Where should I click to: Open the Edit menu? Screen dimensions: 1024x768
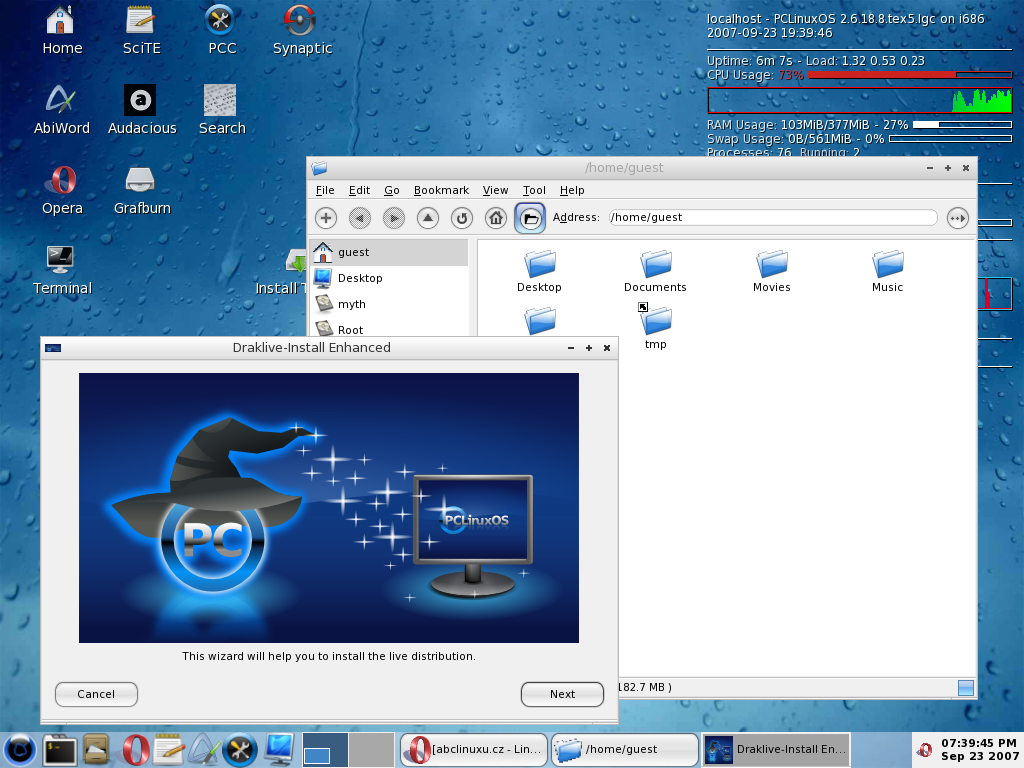pyautogui.click(x=359, y=190)
